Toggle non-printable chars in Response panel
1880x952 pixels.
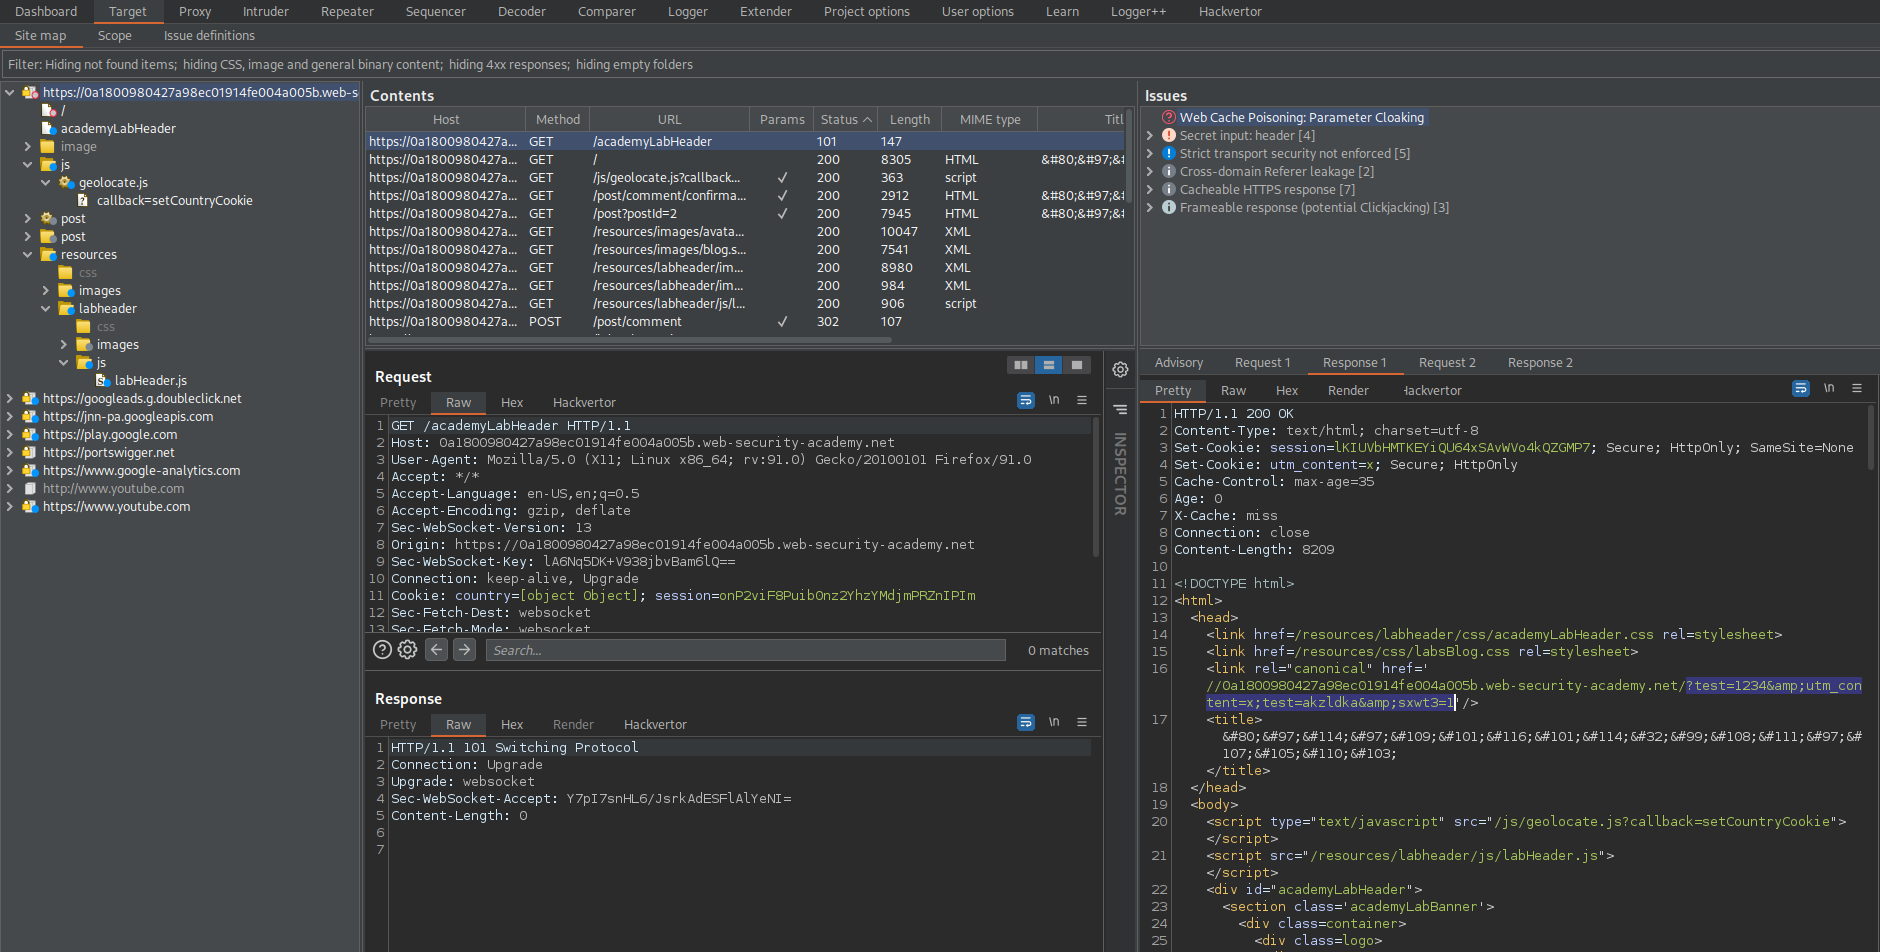(1054, 722)
